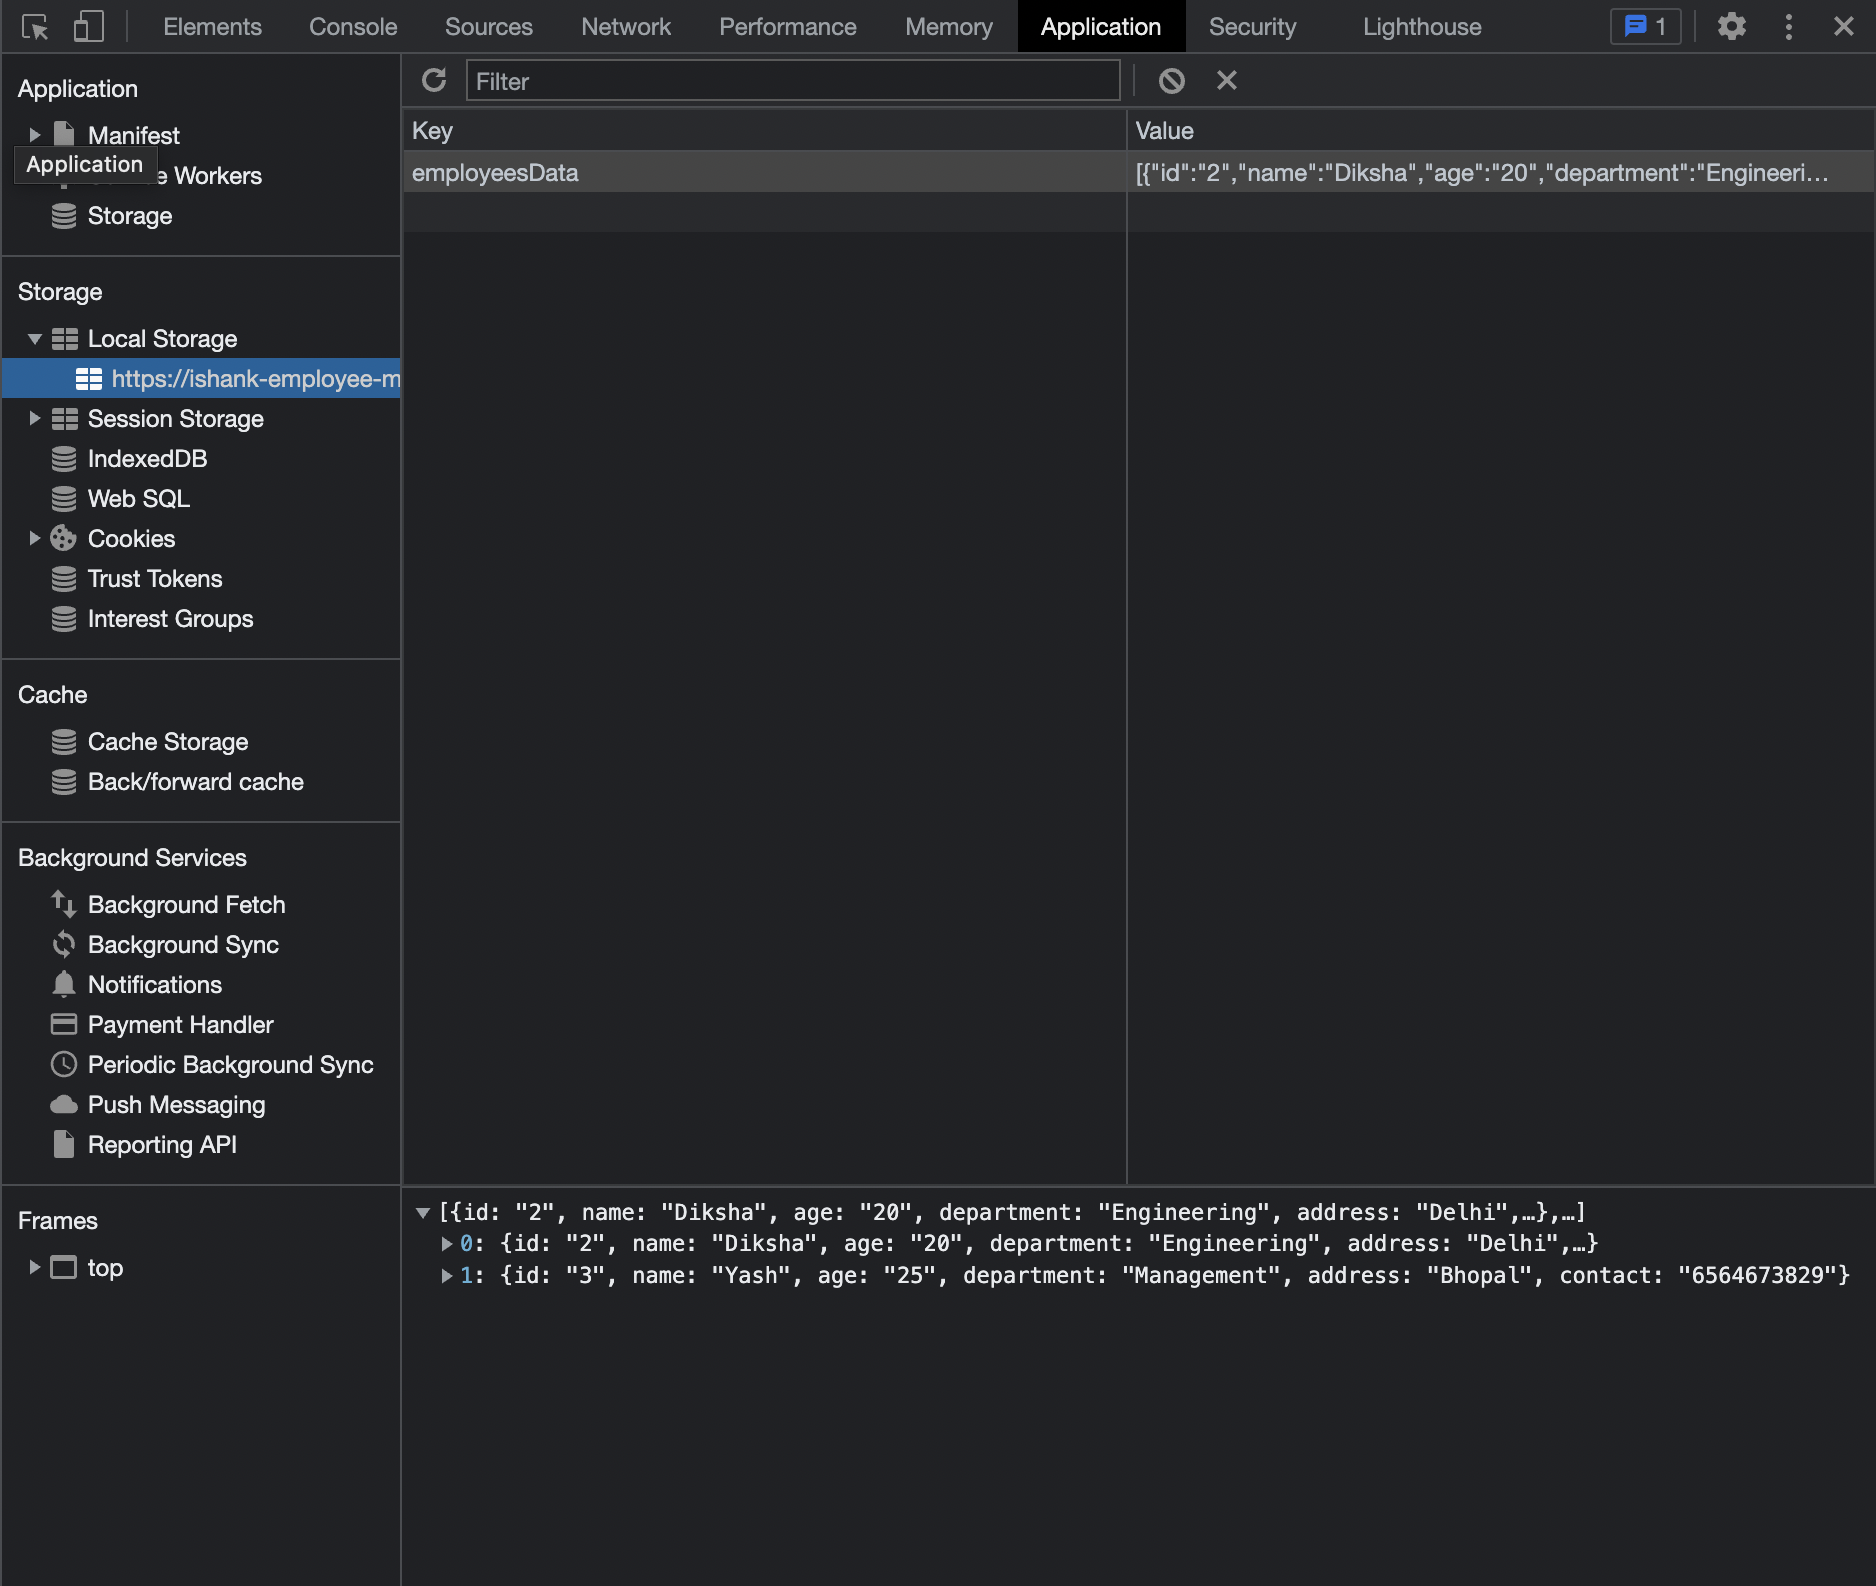Switch to the Security tab

pyautogui.click(x=1252, y=27)
